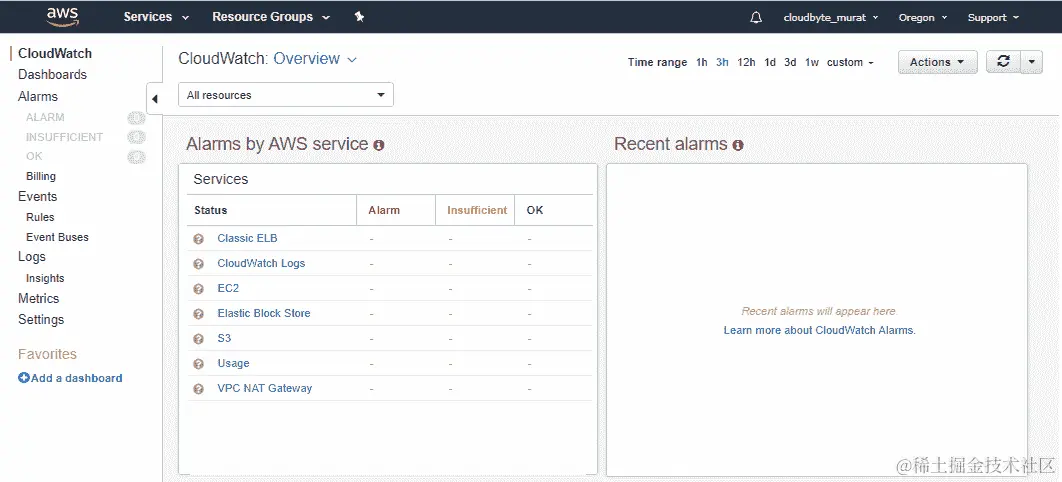Image resolution: width=1062 pixels, height=482 pixels.
Task: Open Settings in the sidebar
Action: click(41, 320)
